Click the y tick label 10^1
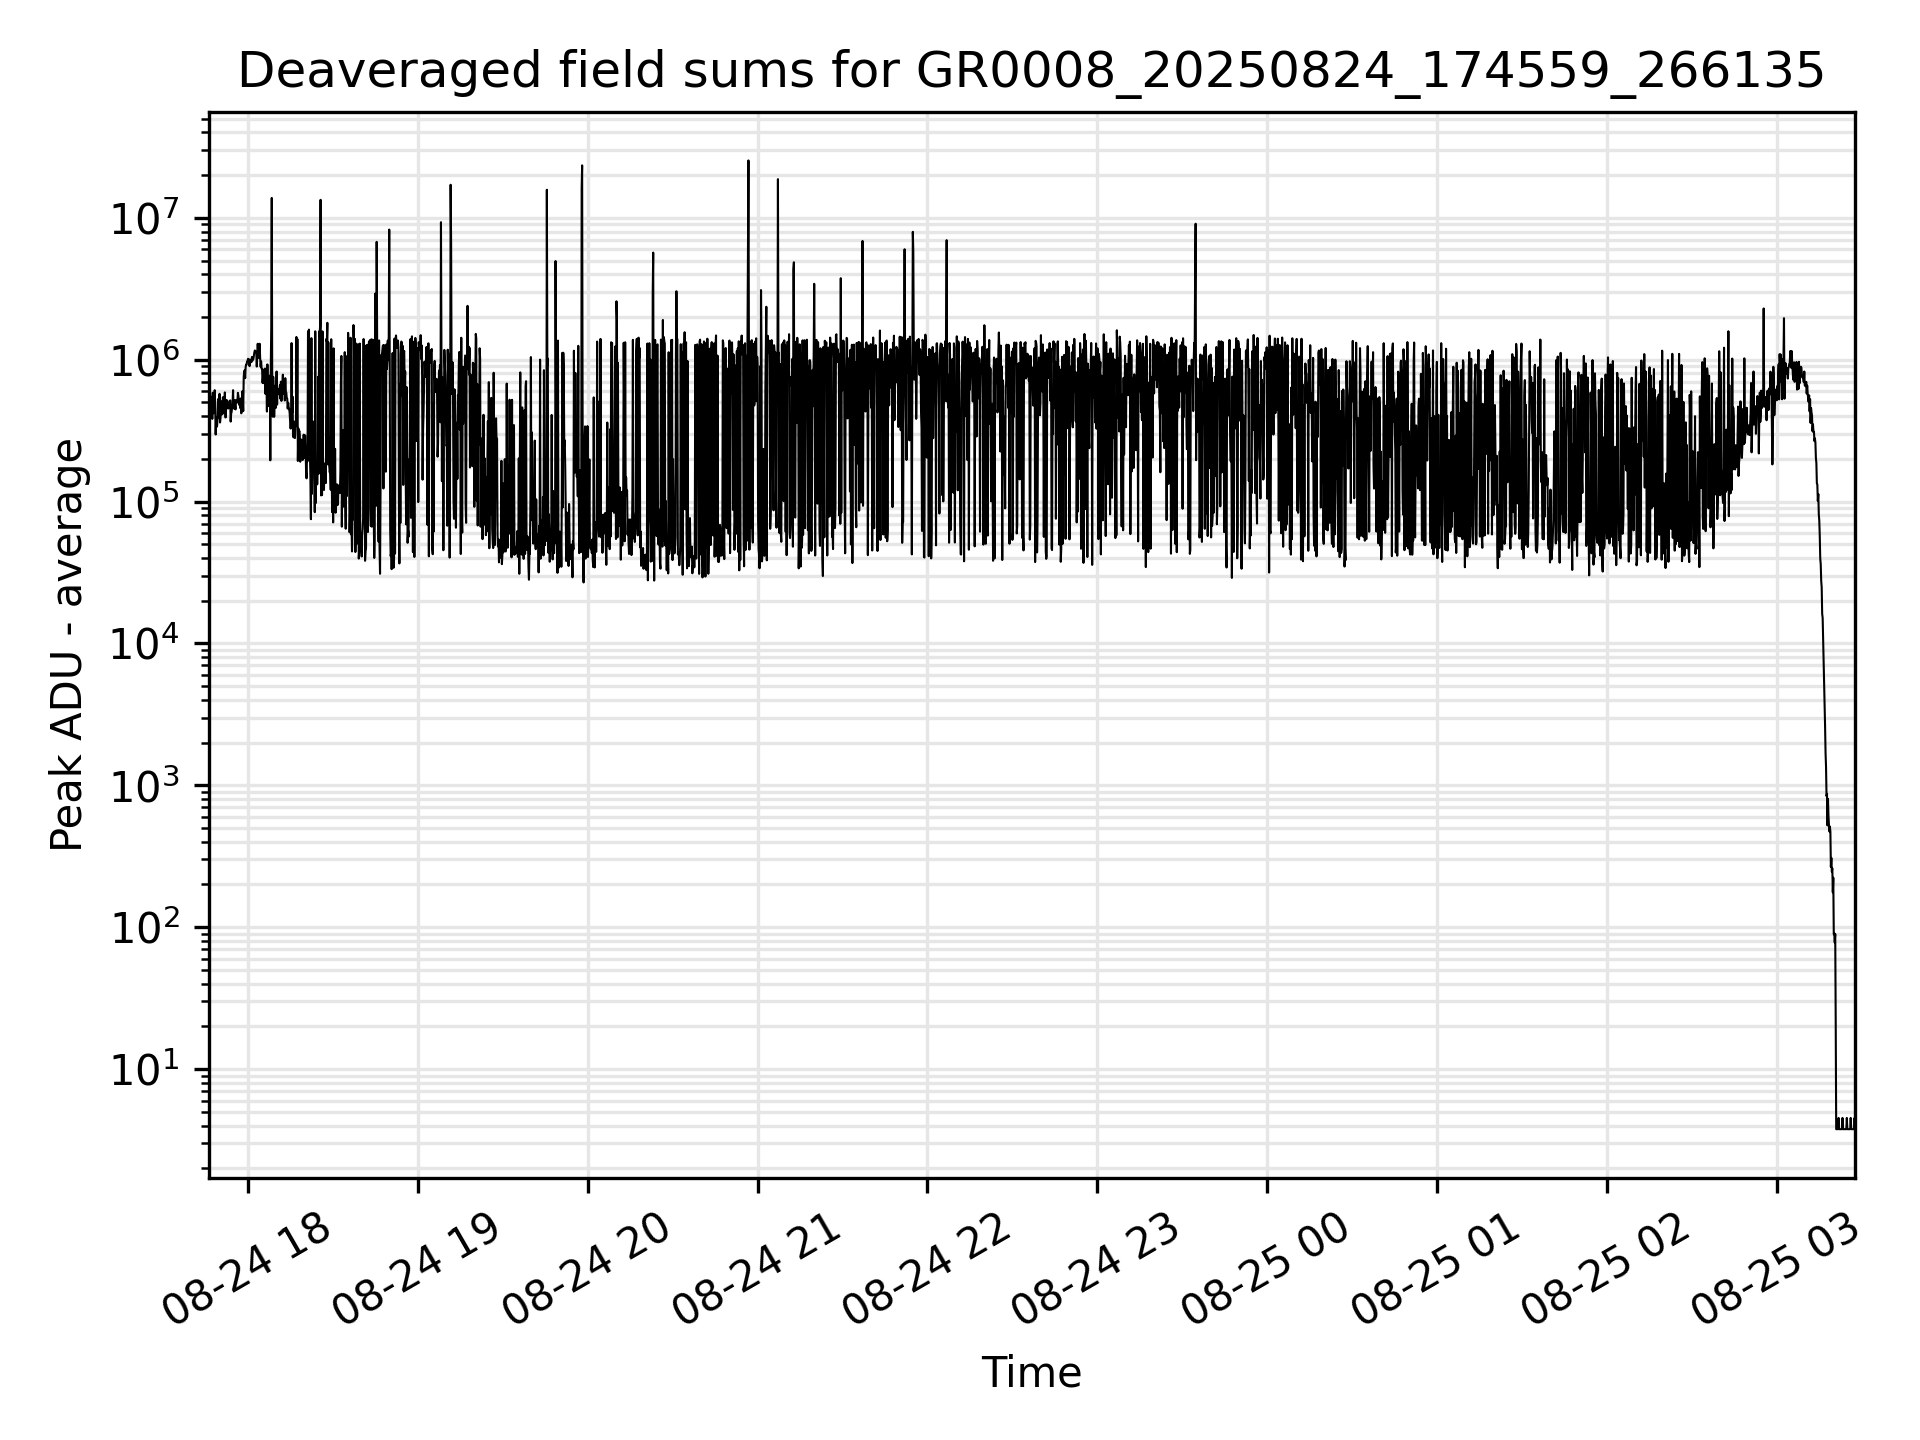Image resolution: width=1920 pixels, height=1440 pixels. (144, 1069)
